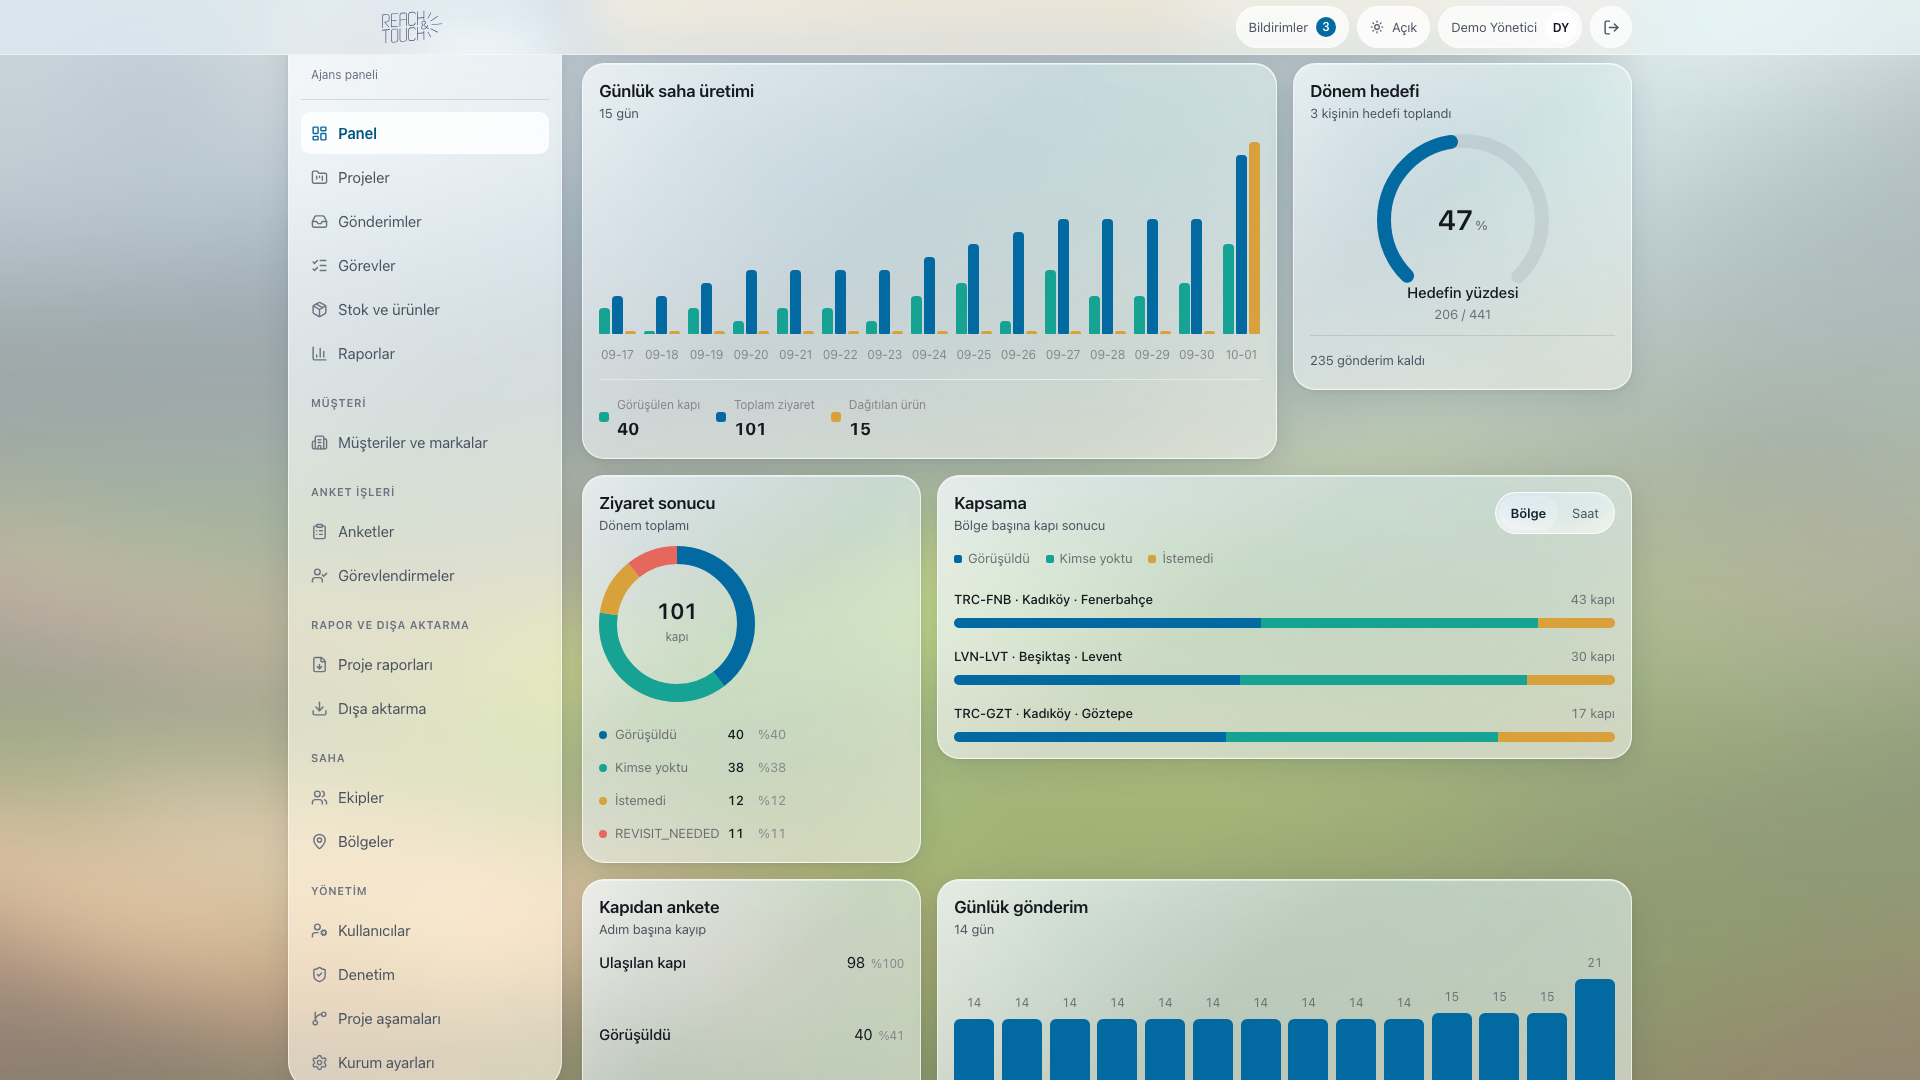Click the Bölgeler map pin icon
This screenshot has height=1080, width=1920.
click(x=319, y=841)
